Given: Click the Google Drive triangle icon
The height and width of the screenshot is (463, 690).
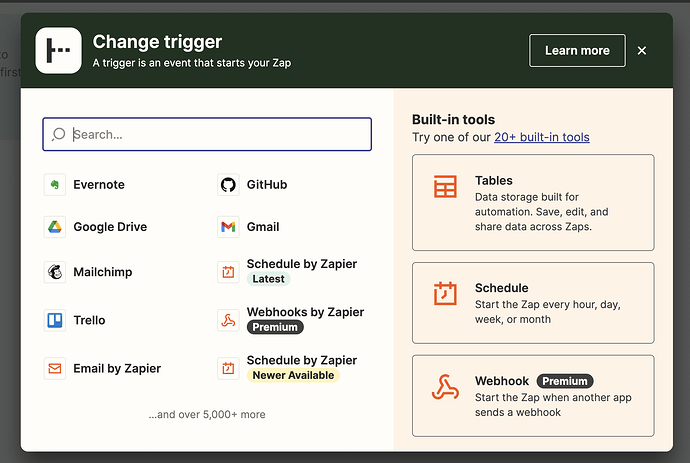Looking at the screenshot, I should click(x=55, y=227).
